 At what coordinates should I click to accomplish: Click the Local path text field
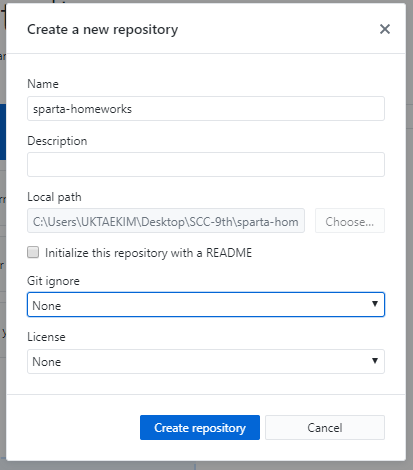click(x=166, y=221)
